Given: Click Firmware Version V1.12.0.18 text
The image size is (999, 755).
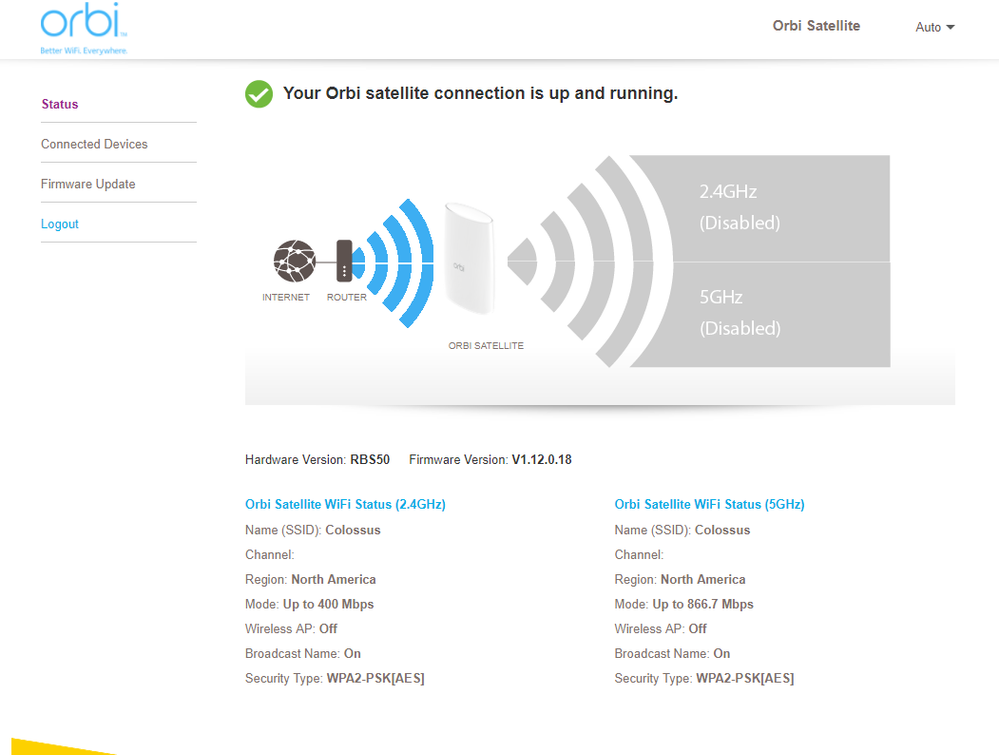Looking at the screenshot, I should (490, 459).
